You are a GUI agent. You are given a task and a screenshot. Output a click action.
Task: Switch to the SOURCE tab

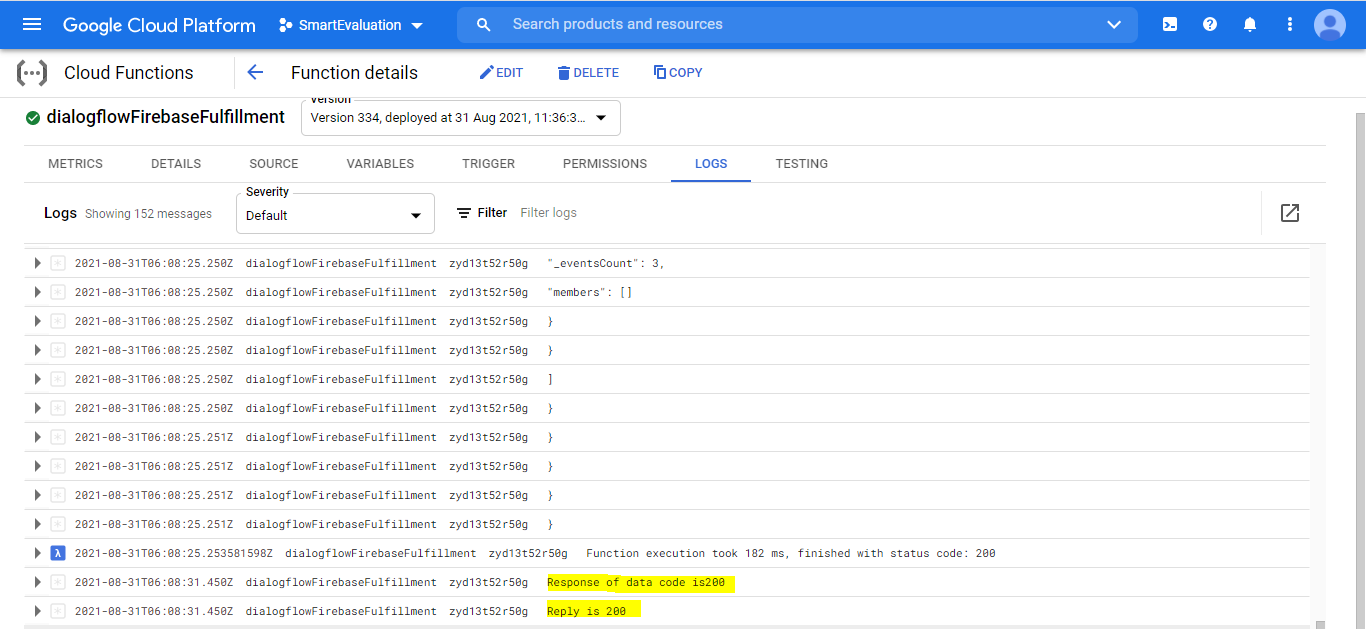pyautogui.click(x=274, y=164)
